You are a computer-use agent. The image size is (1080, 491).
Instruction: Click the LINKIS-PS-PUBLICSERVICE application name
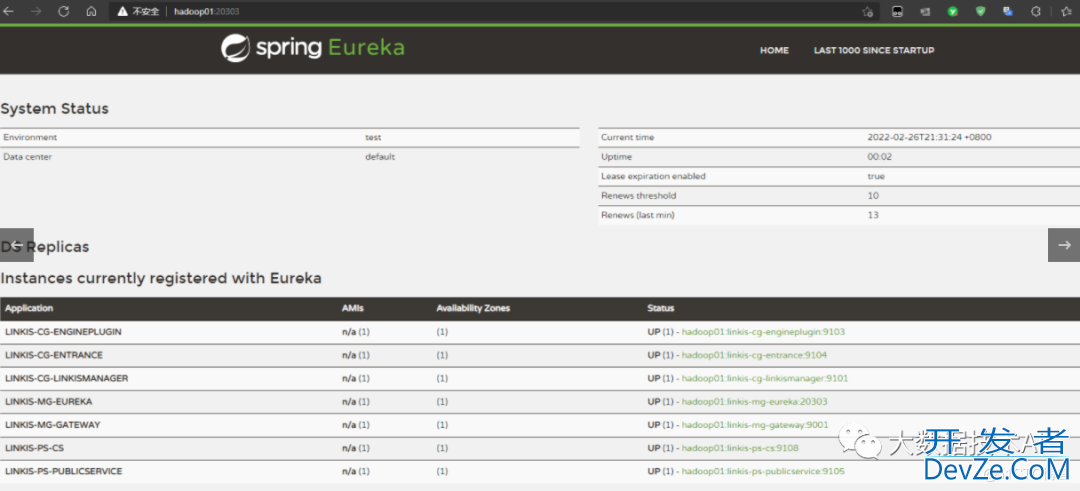[63, 472]
